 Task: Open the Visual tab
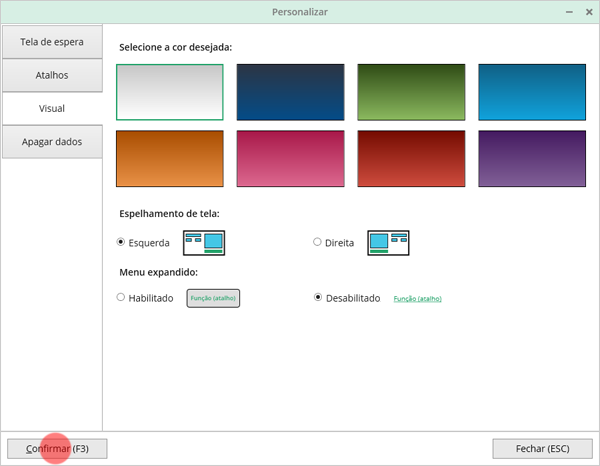[52, 108]
